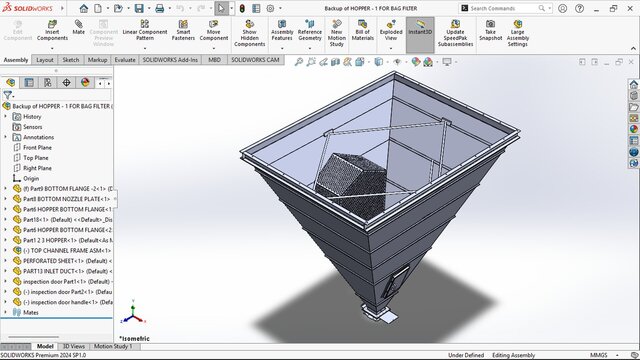Screen dimensions: 640x360
Task: Expand the Mates folder
Action: (5, 312)
